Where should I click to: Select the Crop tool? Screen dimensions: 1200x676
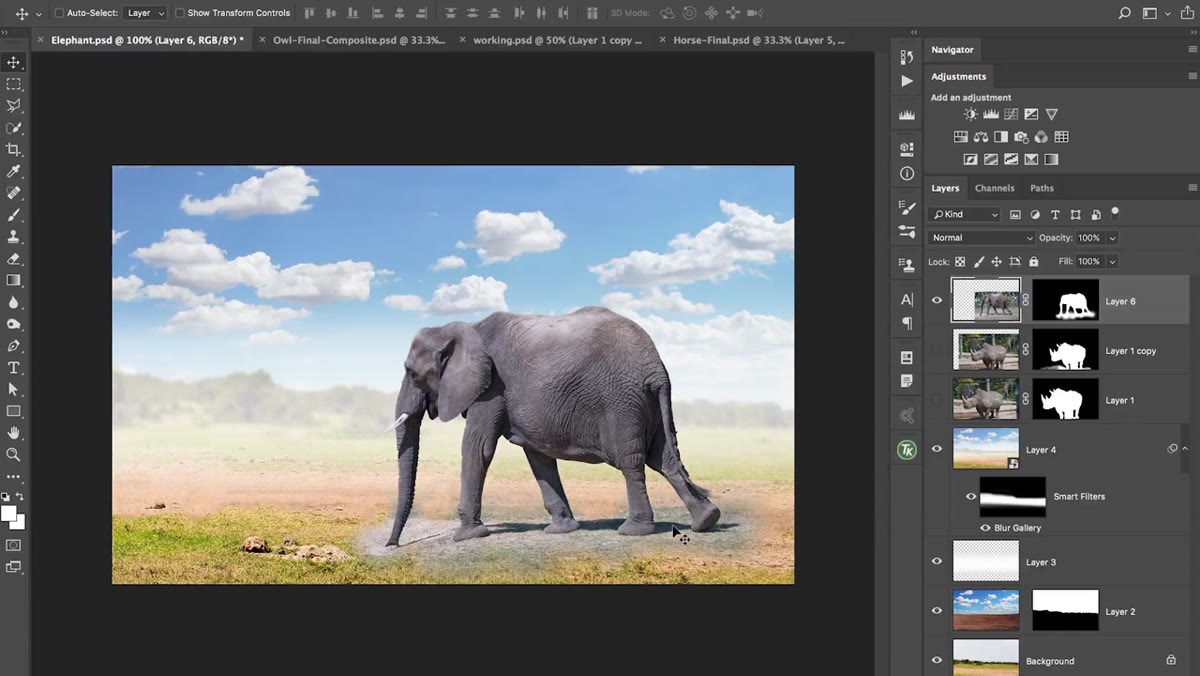[x=14, y=150]
